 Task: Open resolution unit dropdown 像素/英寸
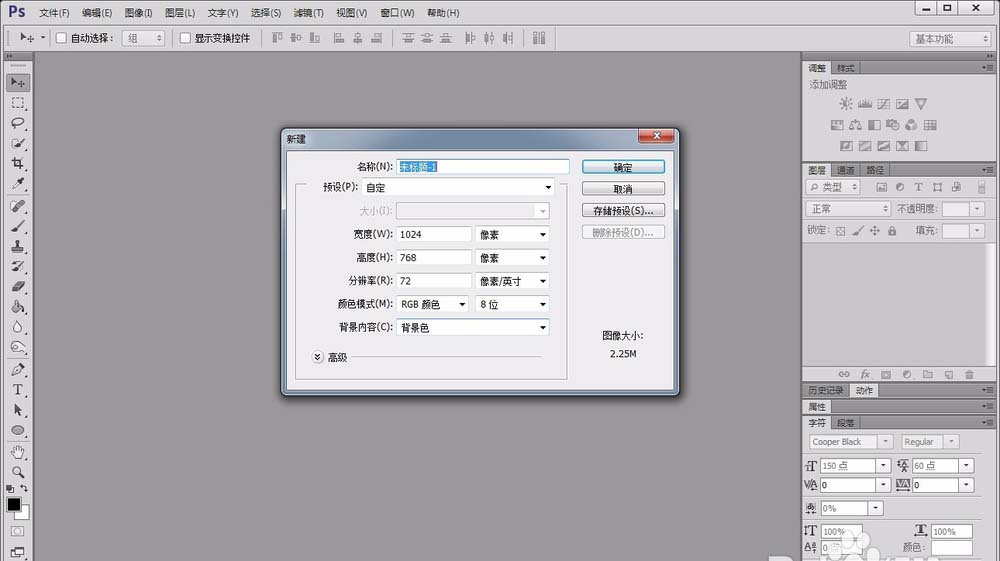coord(512,281)
